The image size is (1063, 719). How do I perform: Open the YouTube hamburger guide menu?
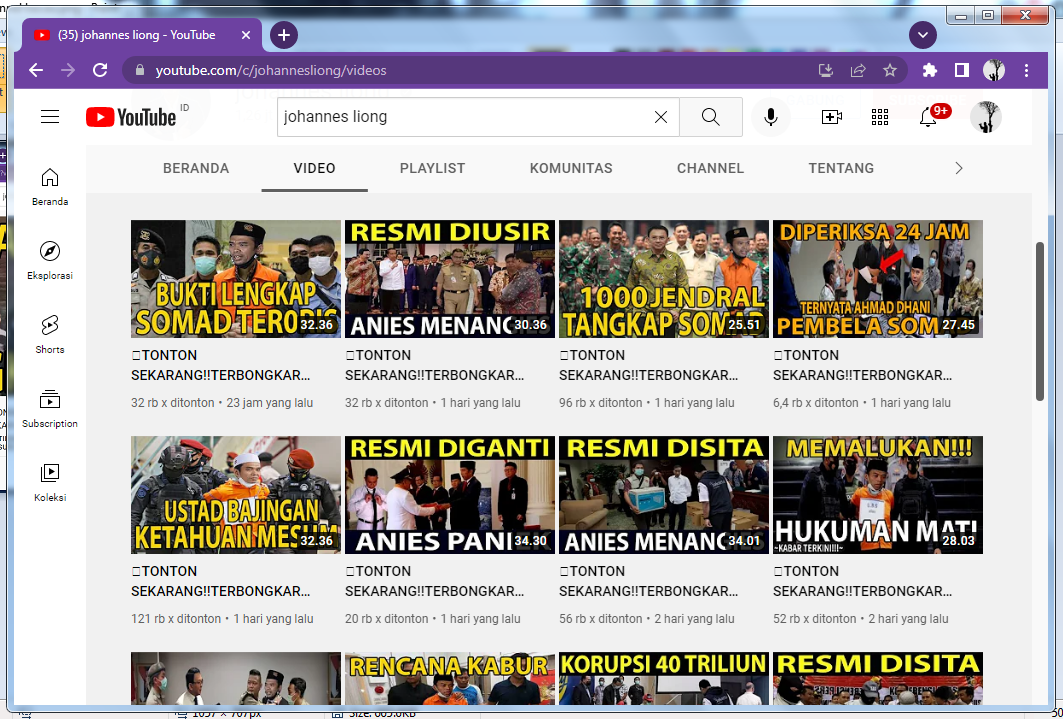pyautogui.click(x=50, y=117)
